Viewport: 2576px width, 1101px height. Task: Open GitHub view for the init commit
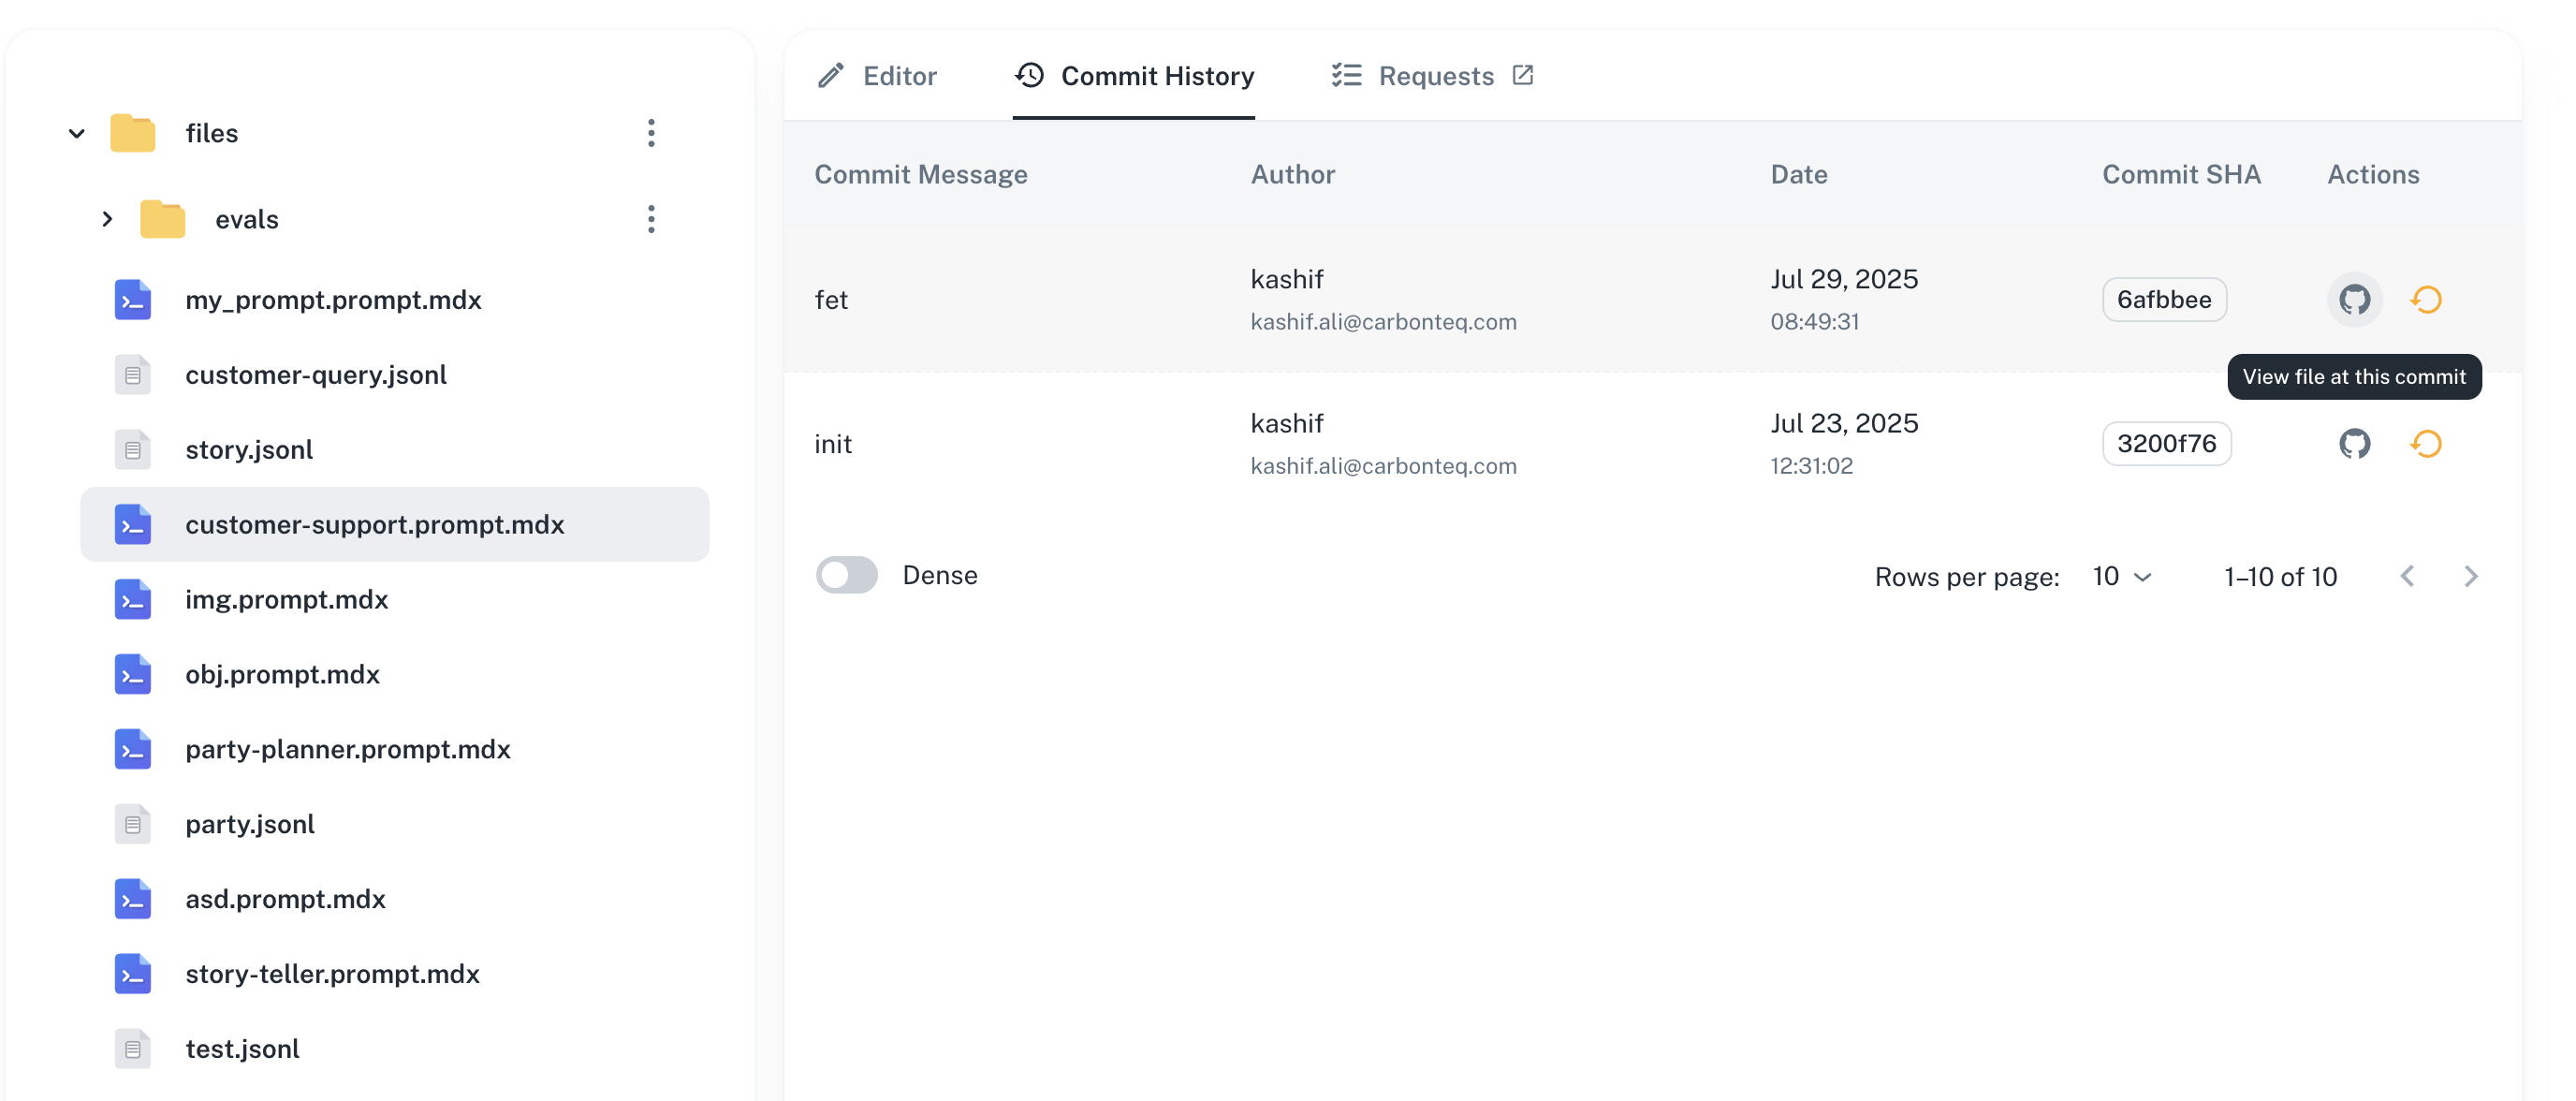pos(2354,443)
